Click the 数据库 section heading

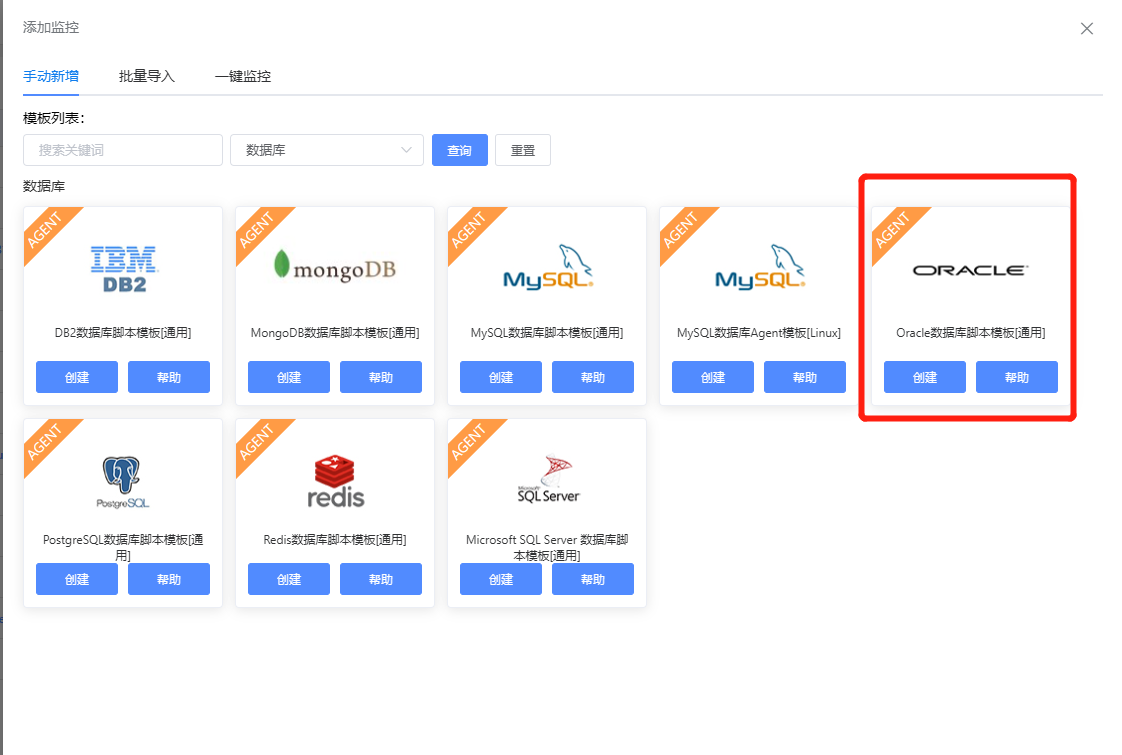pos(44,186)
